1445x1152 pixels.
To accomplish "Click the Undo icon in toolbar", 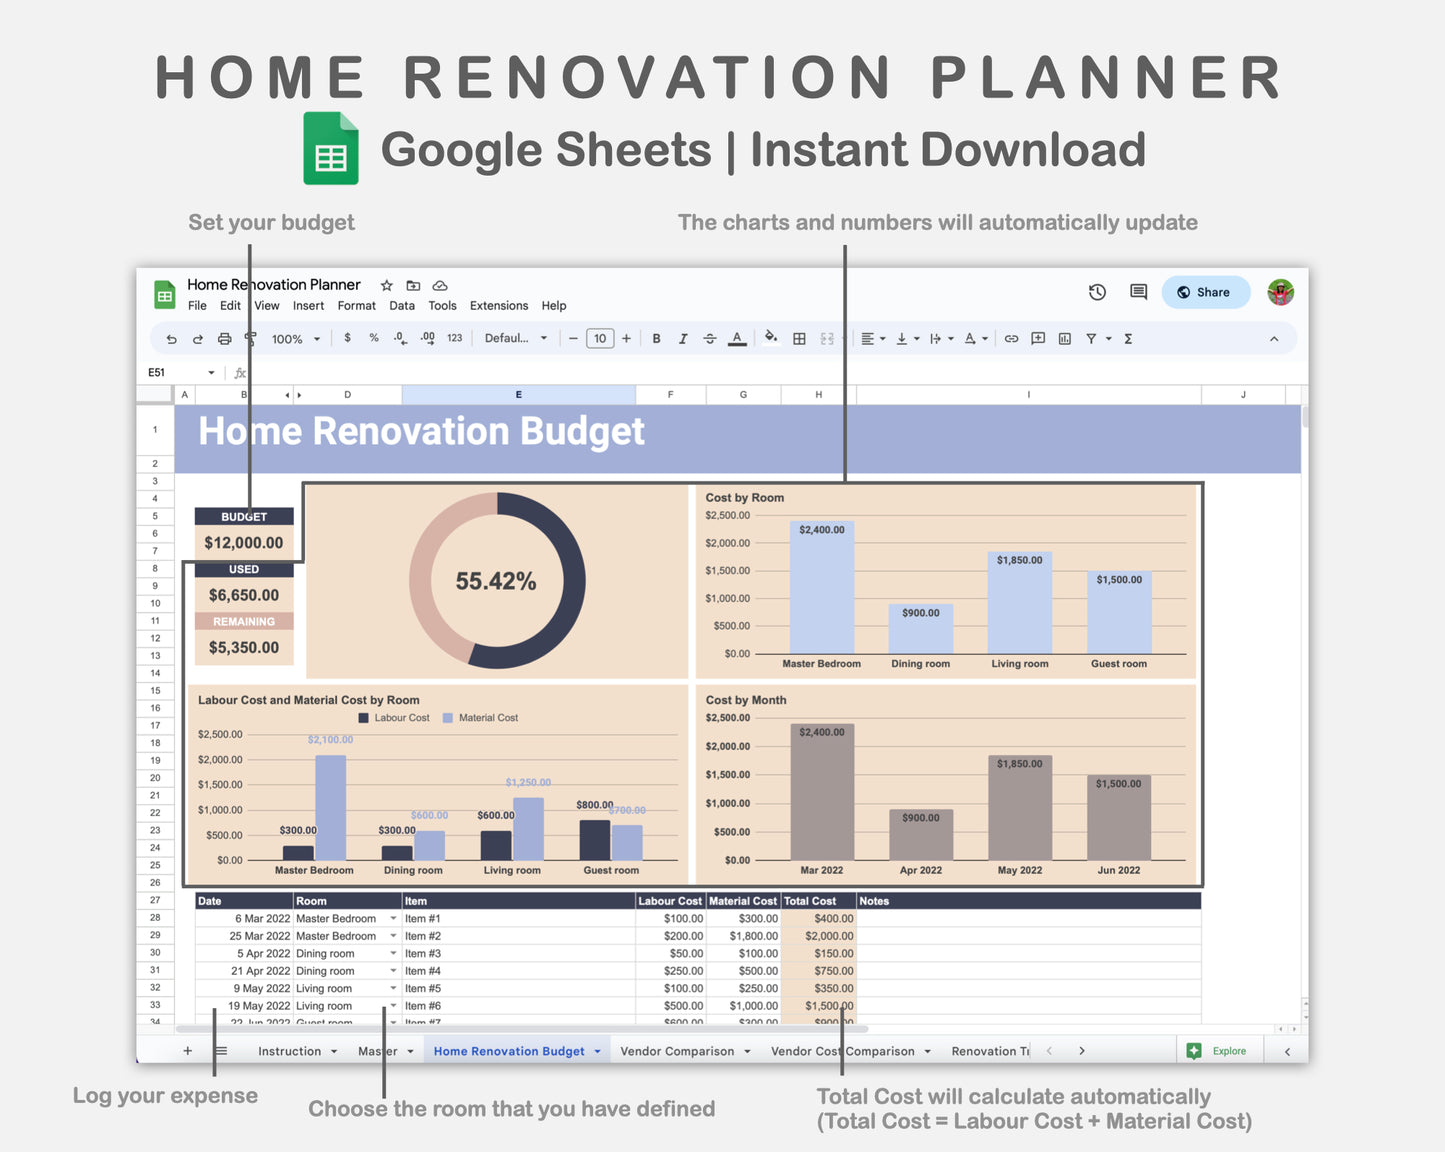I will click(171, 338).
